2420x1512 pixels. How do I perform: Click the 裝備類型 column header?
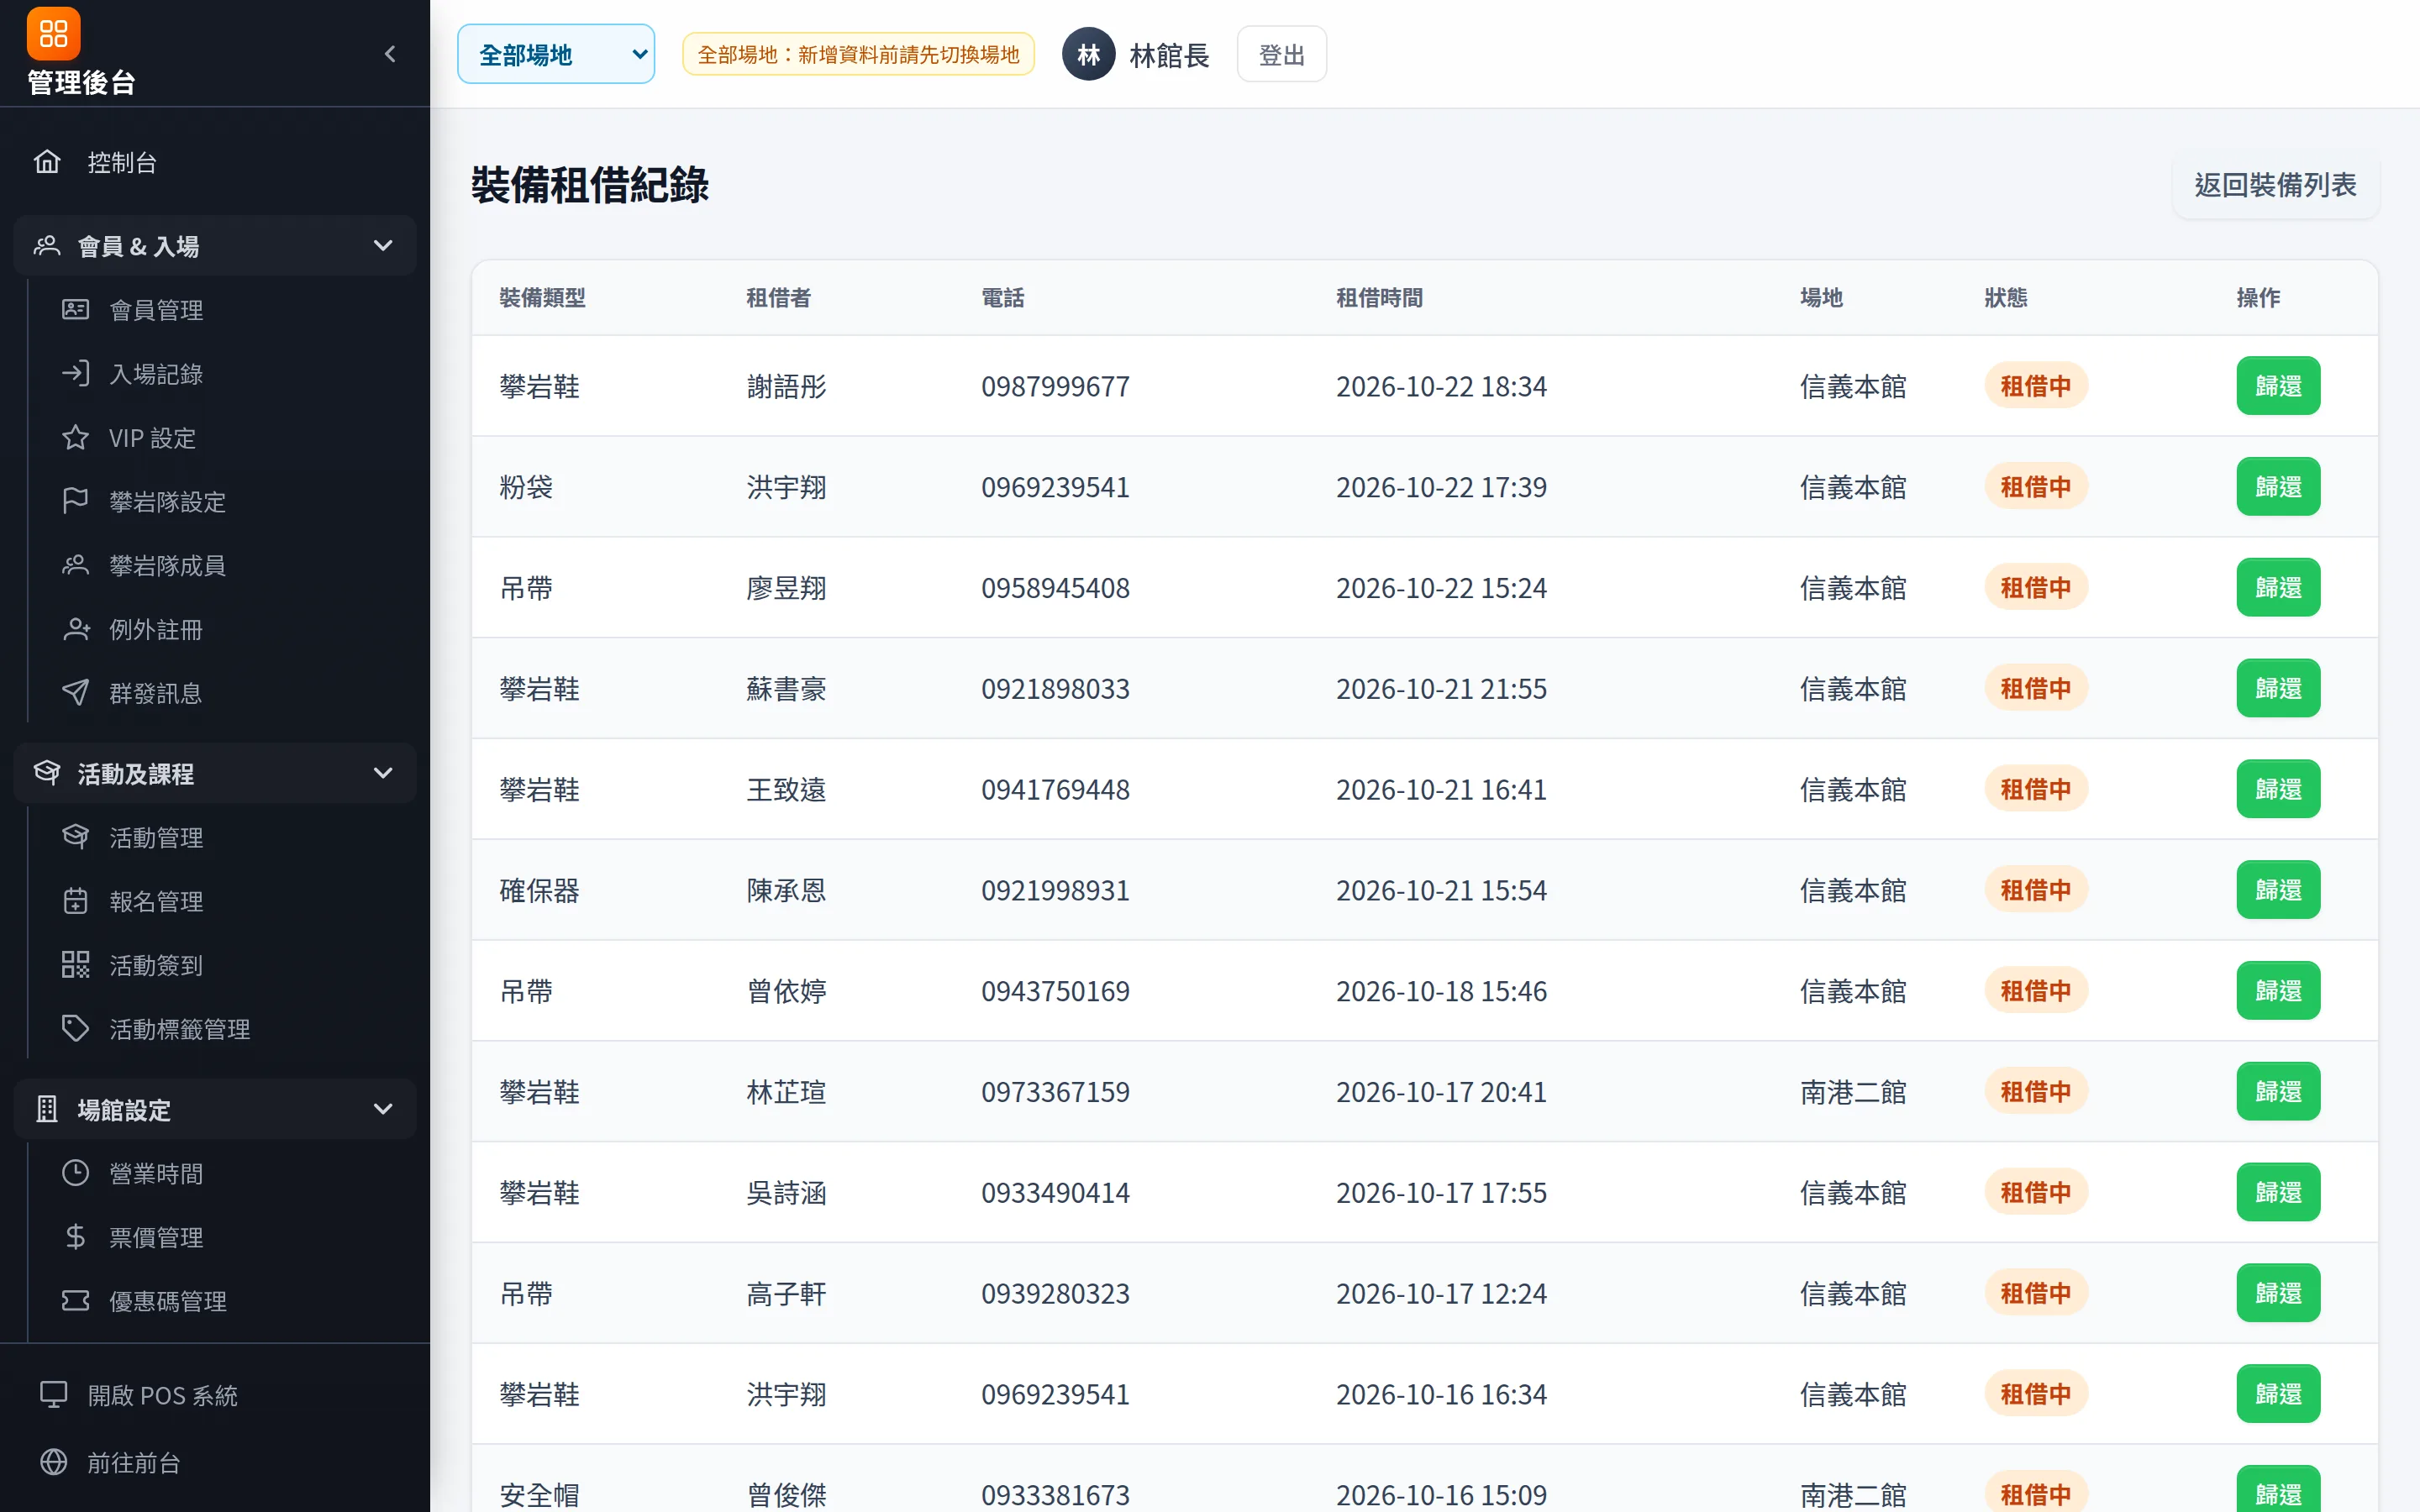[x=542, y=297]
